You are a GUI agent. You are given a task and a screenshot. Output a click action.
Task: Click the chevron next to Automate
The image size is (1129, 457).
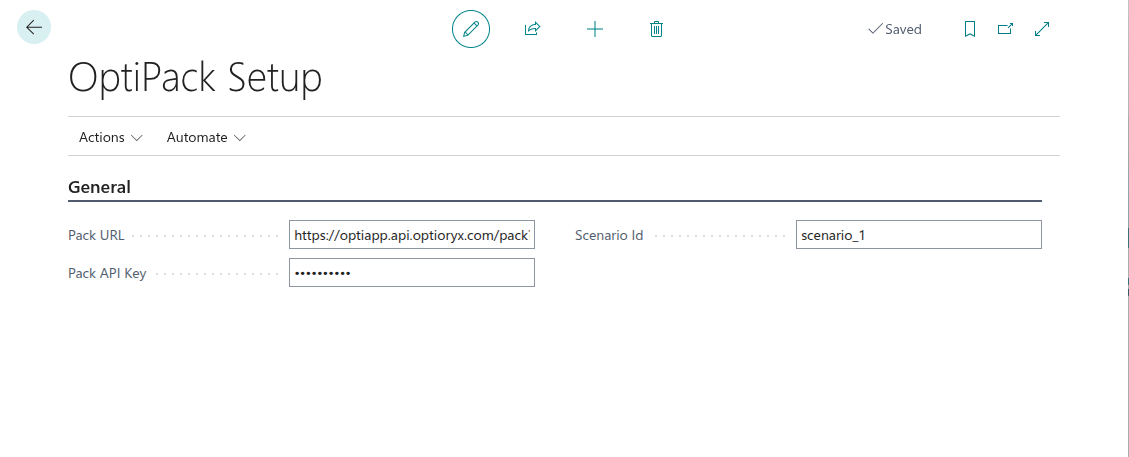pos(240,138)
